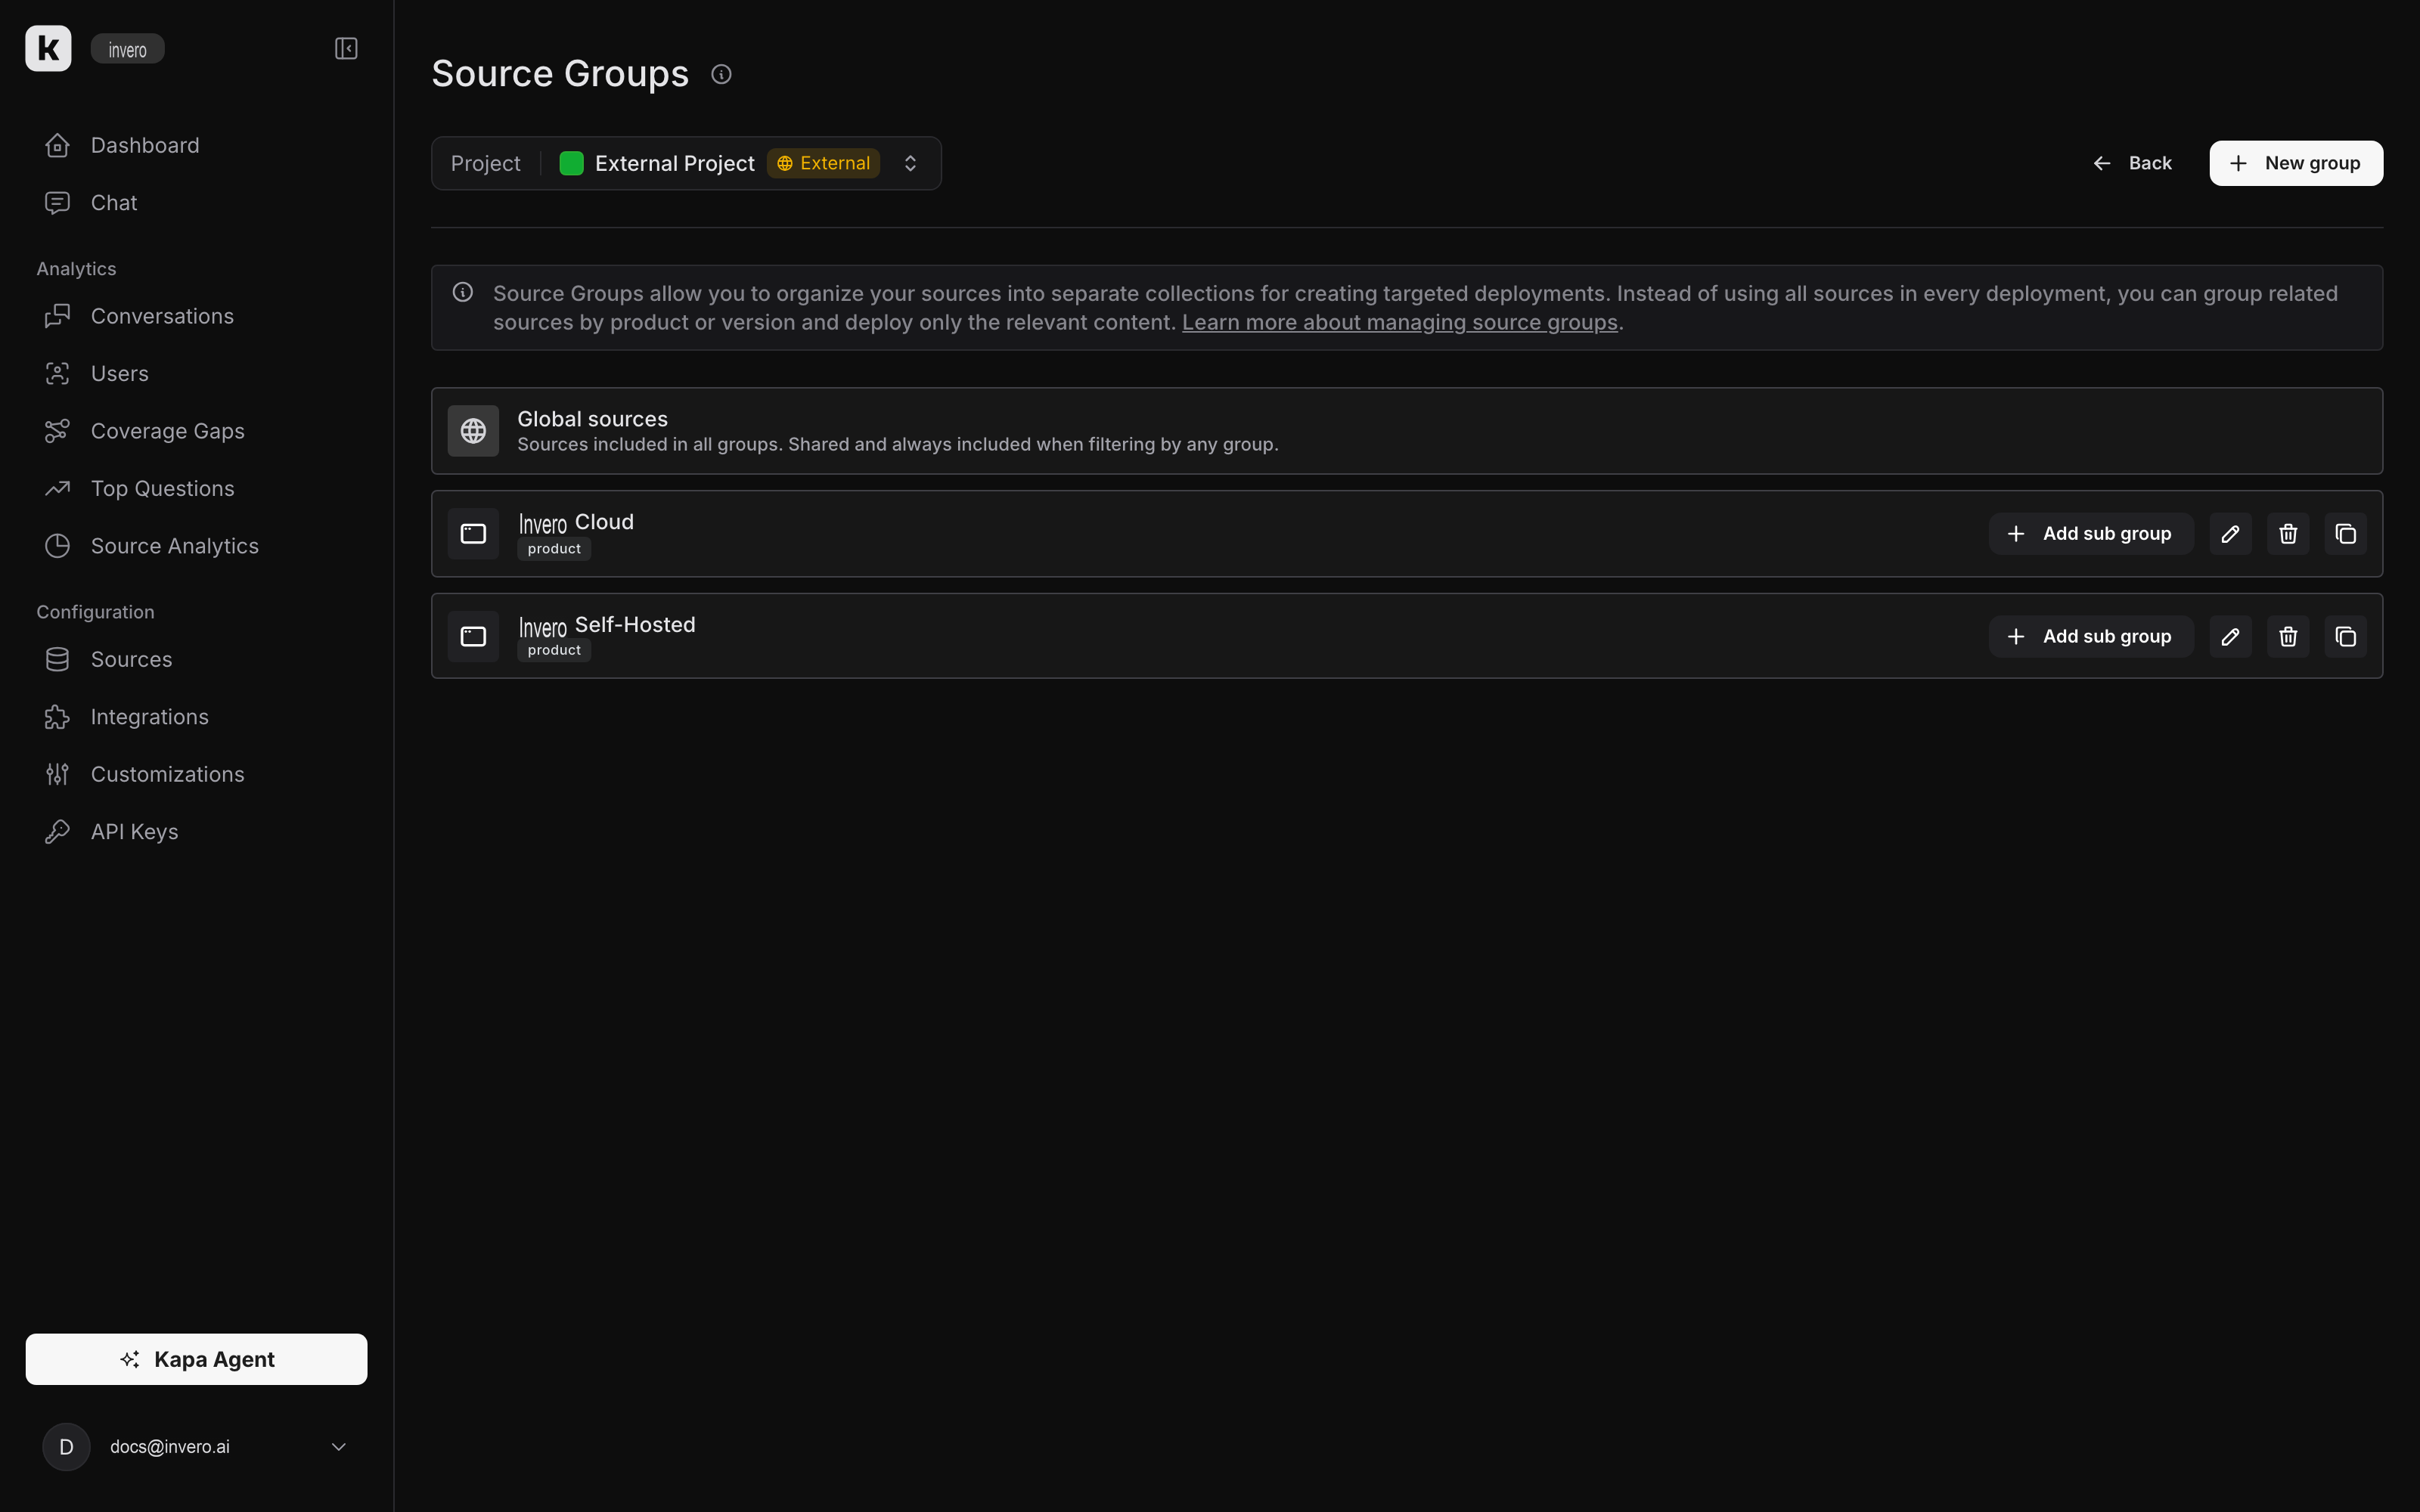Duplicate the Invero Cloud group
The height and width of the screenshot is (1512, 2420).
pos(2346,534)
